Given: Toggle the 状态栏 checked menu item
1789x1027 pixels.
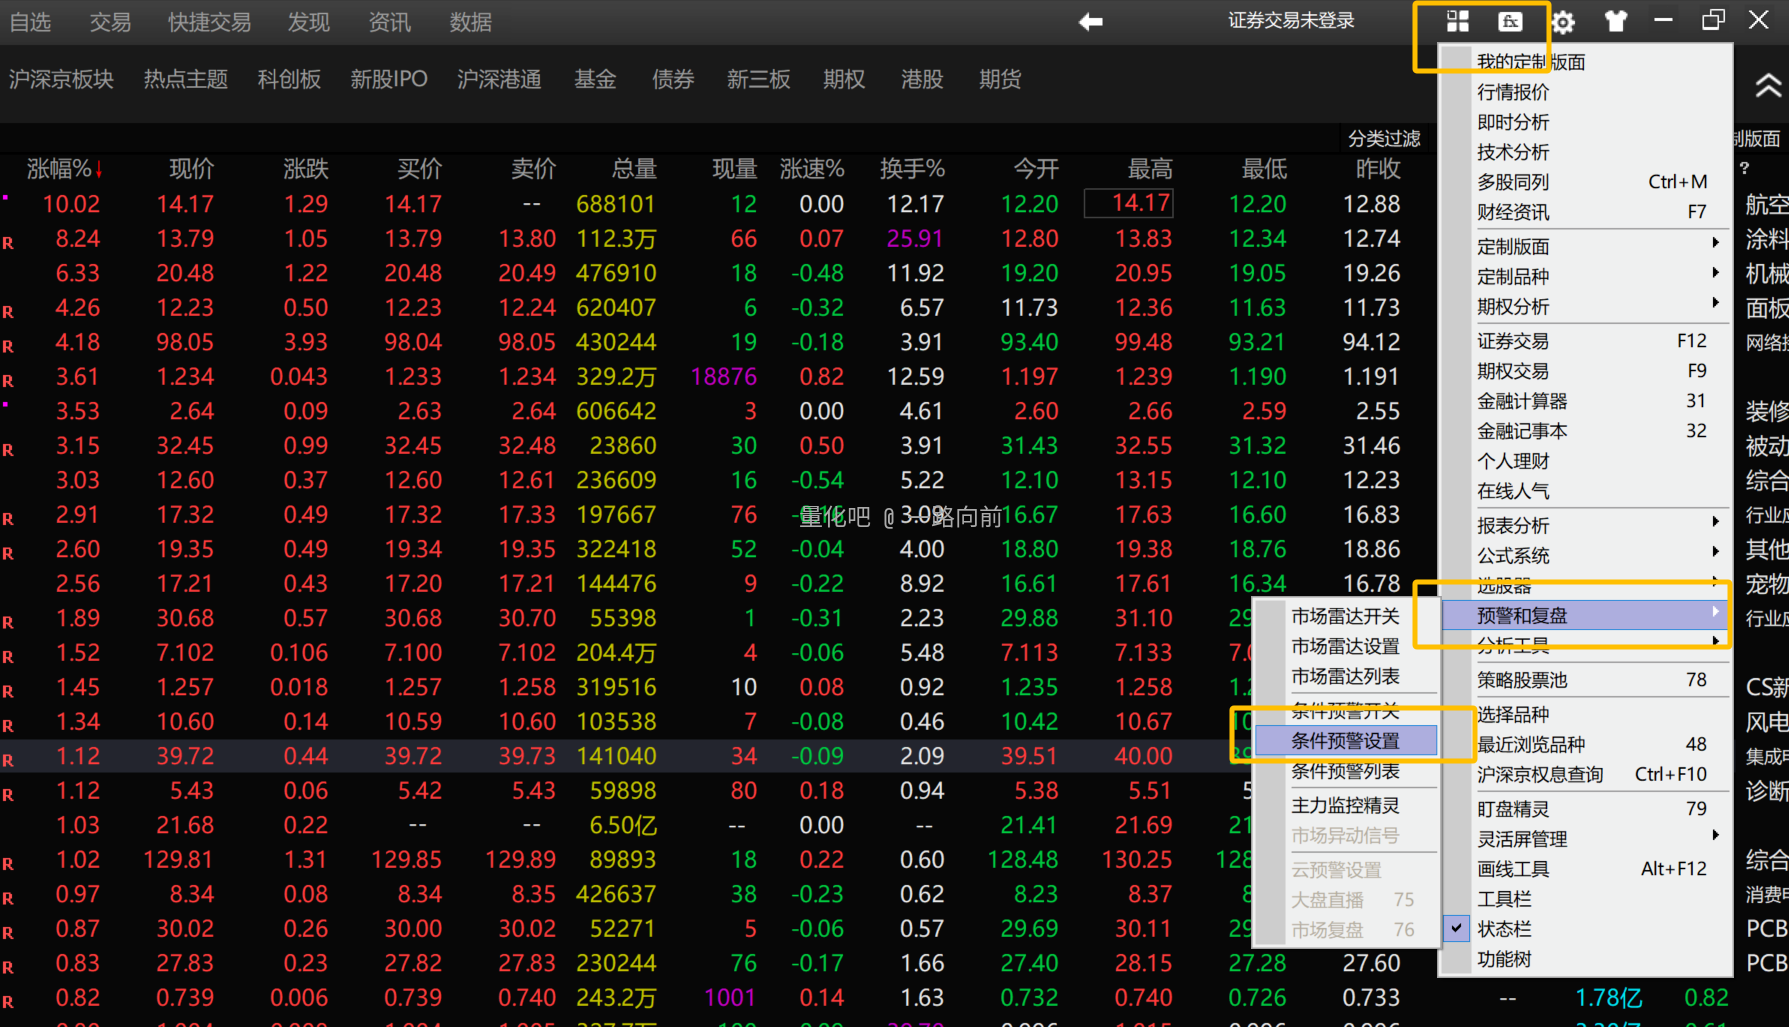Looking at the screenshot, I should click(1504, 929).
